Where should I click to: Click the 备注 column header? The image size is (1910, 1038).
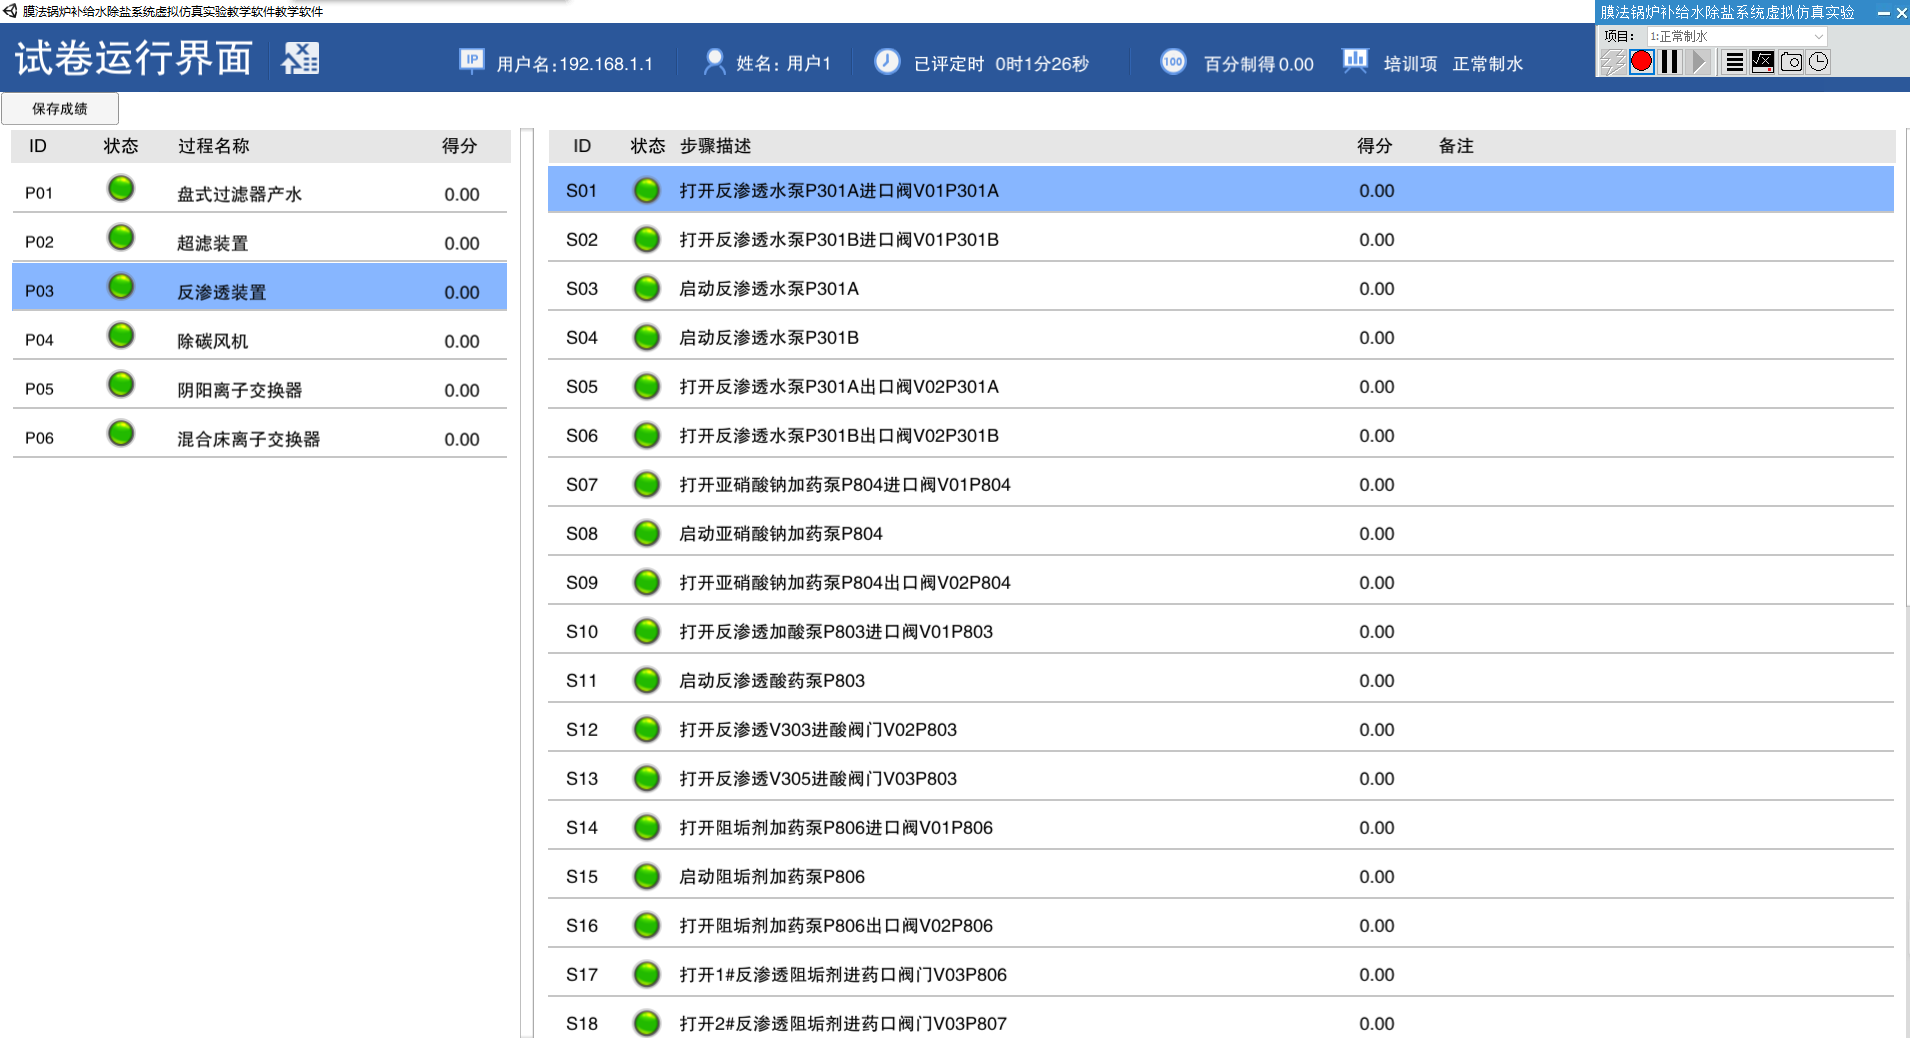pos(1456,146)
